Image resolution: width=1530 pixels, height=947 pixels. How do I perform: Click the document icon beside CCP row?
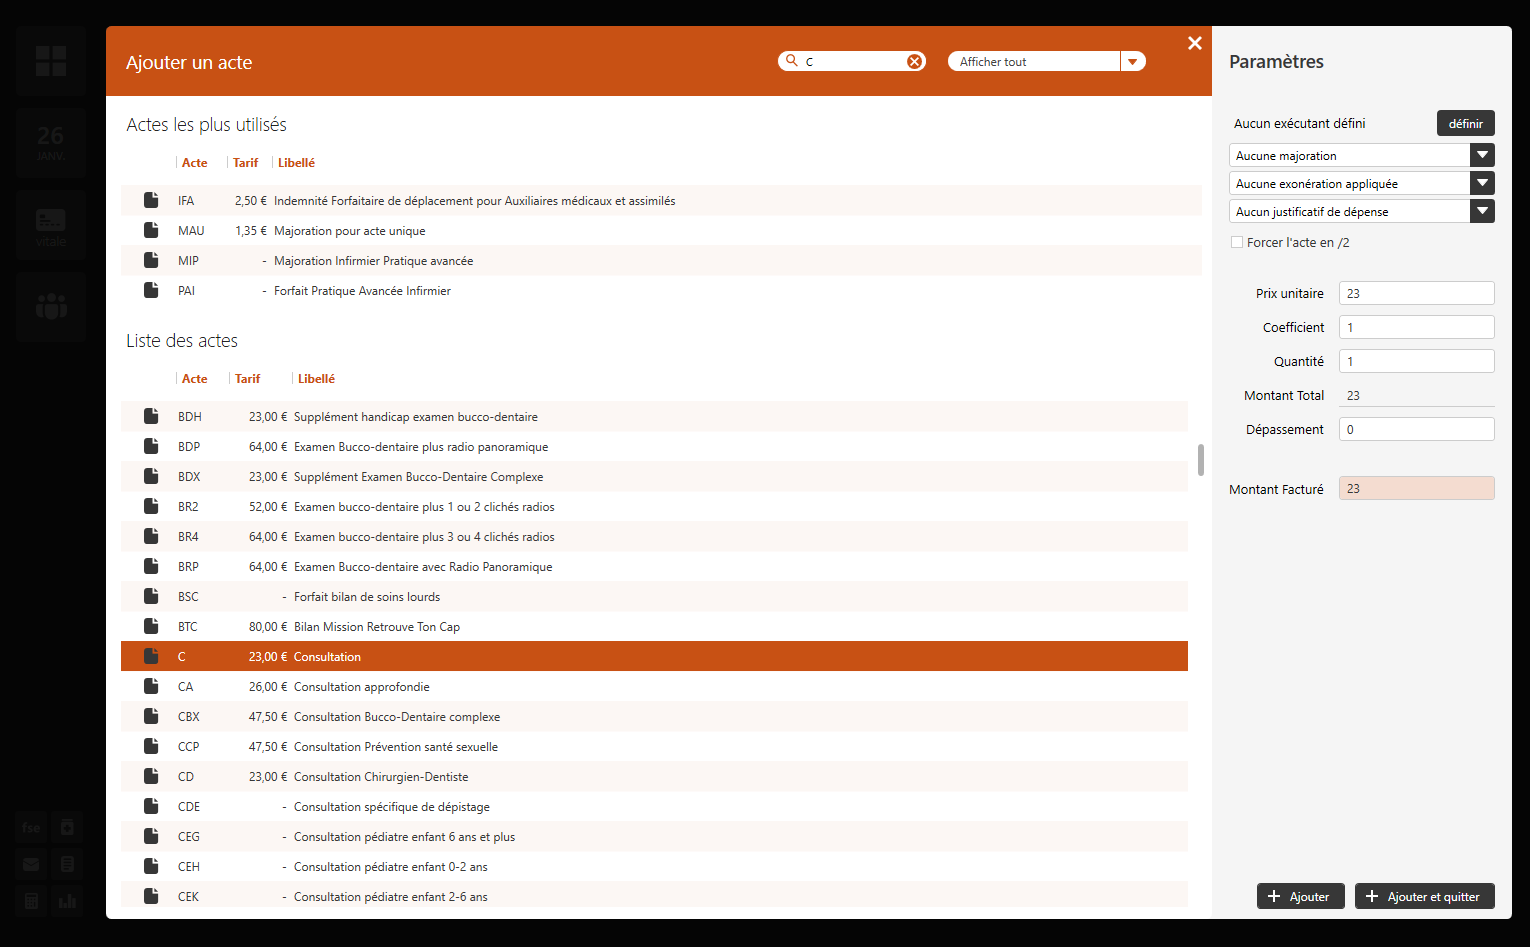point(151,746)
